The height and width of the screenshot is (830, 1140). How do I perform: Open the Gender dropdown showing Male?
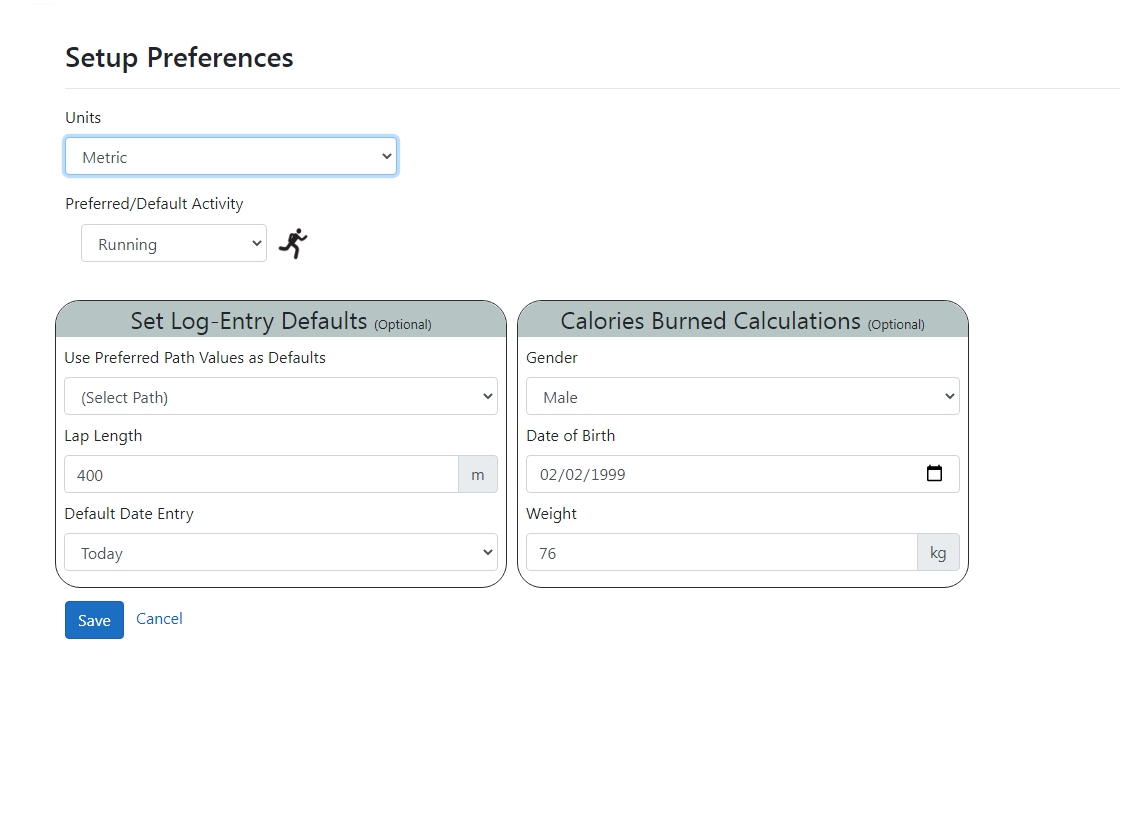(x=742, y=397)
